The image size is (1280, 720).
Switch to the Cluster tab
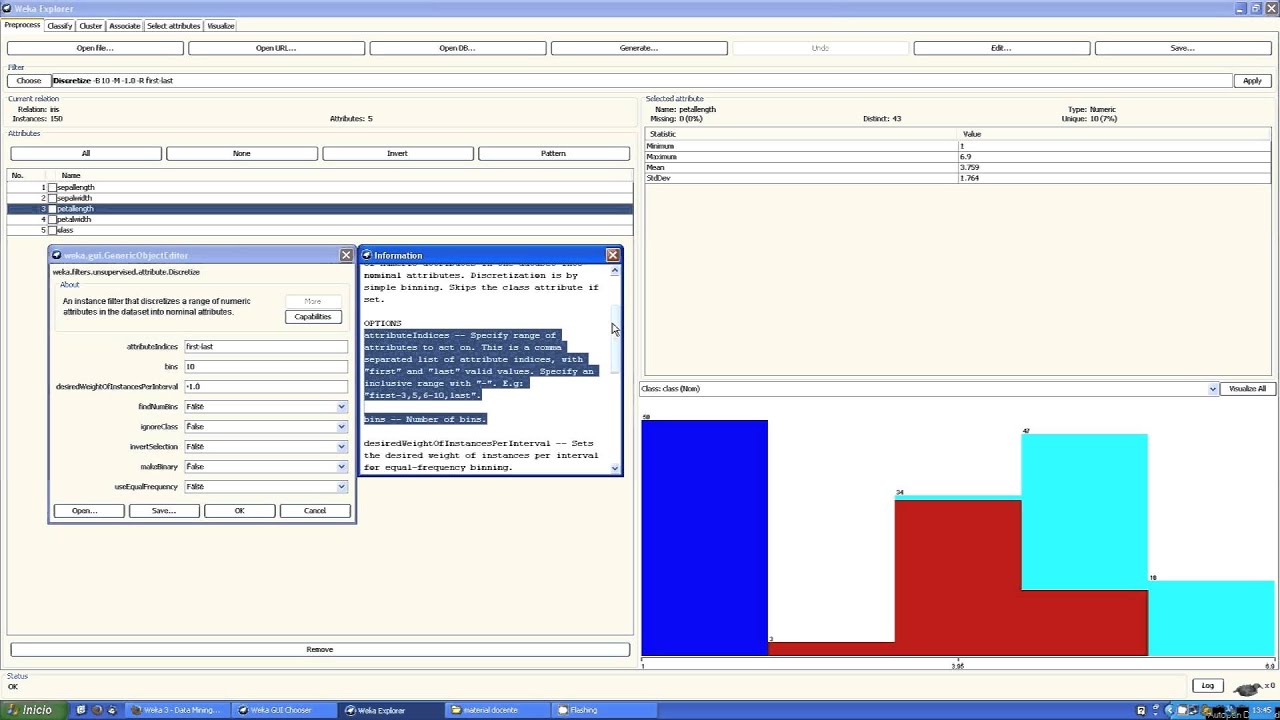(91, 25)
